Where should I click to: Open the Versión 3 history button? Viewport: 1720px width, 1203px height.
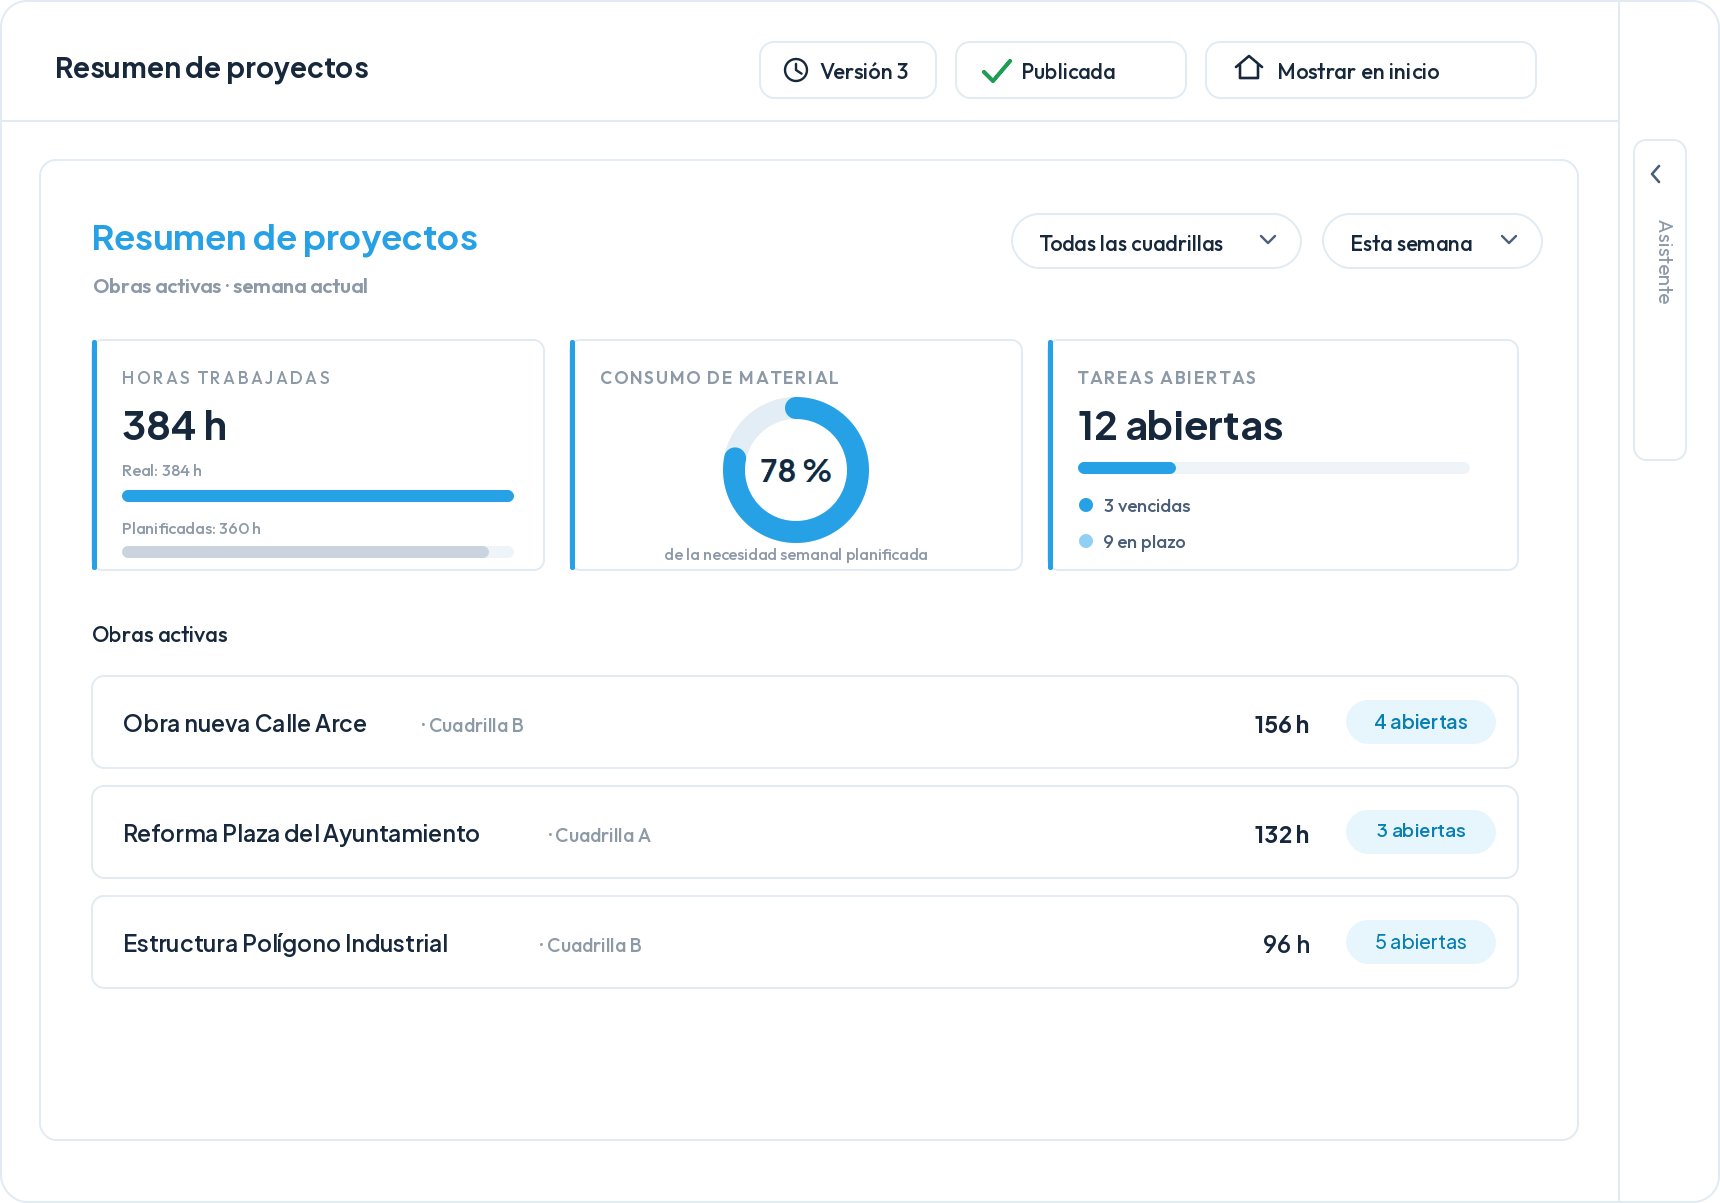click(848, 70)
